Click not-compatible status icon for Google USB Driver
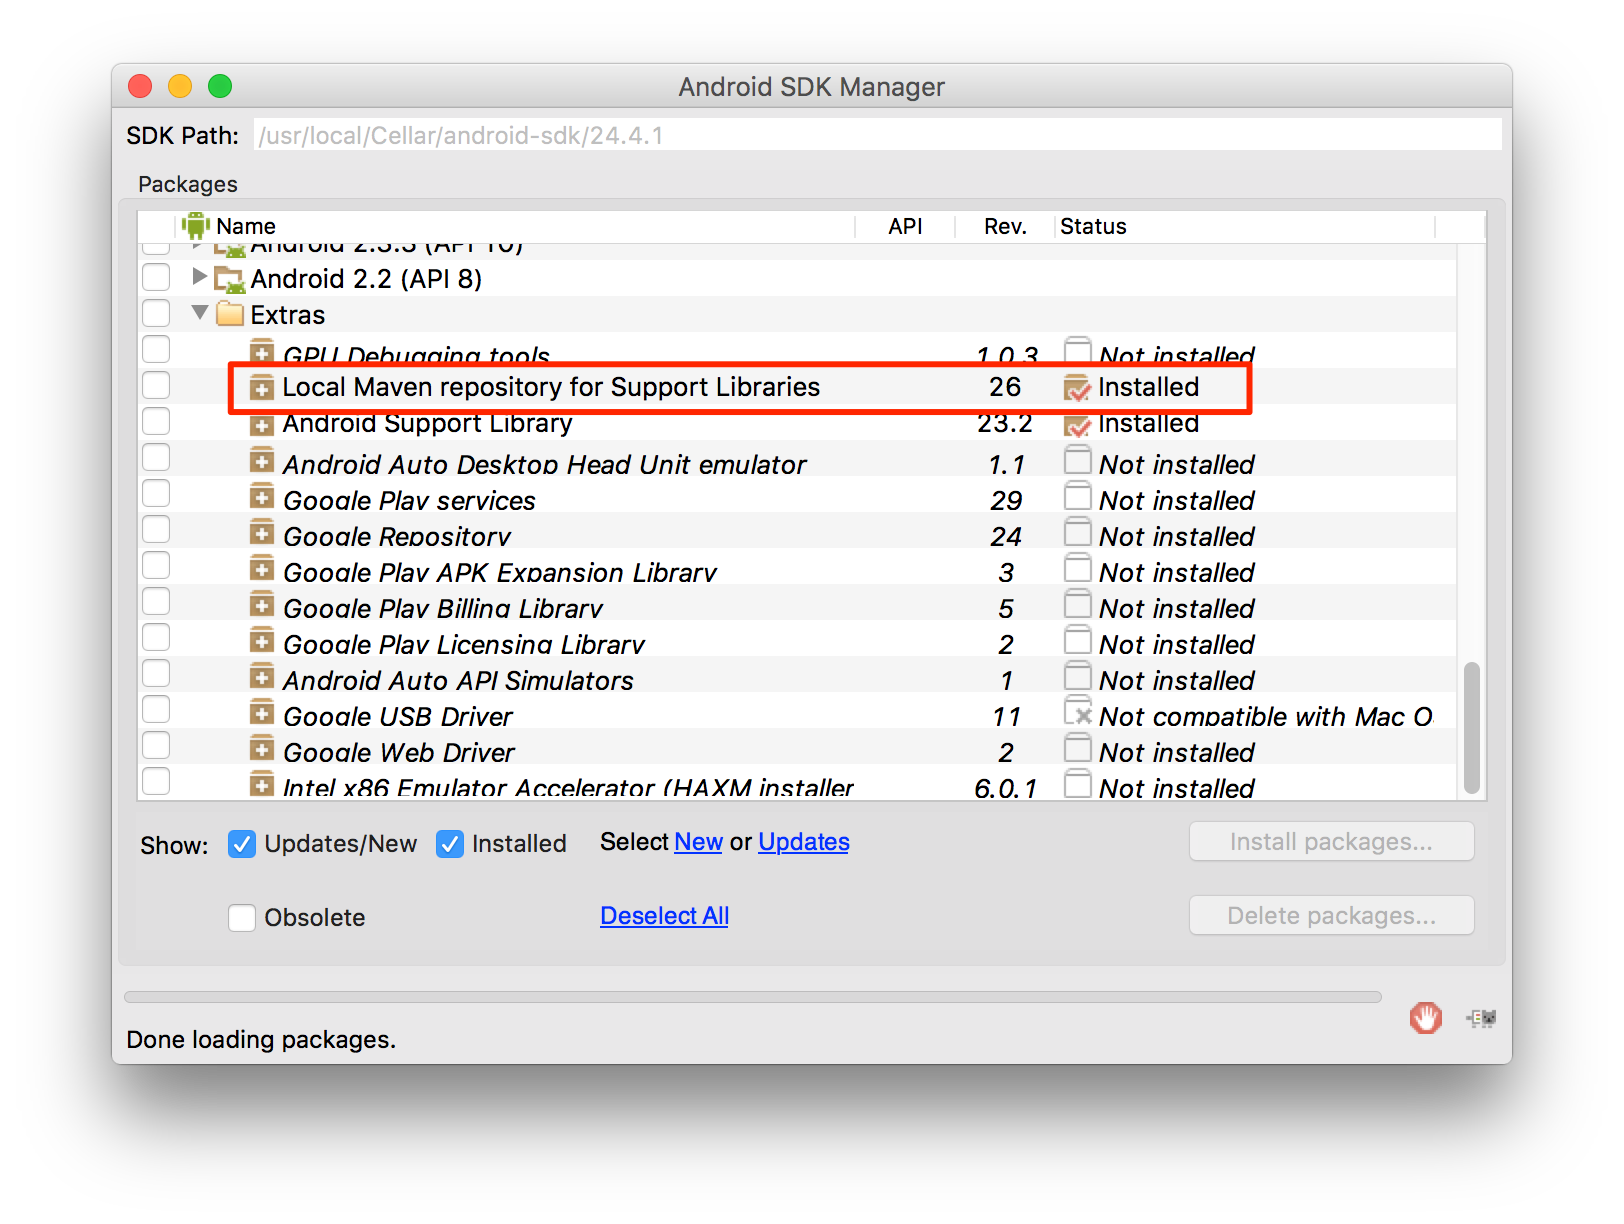This screenshot has width=1624, height=1224. 1078,712
